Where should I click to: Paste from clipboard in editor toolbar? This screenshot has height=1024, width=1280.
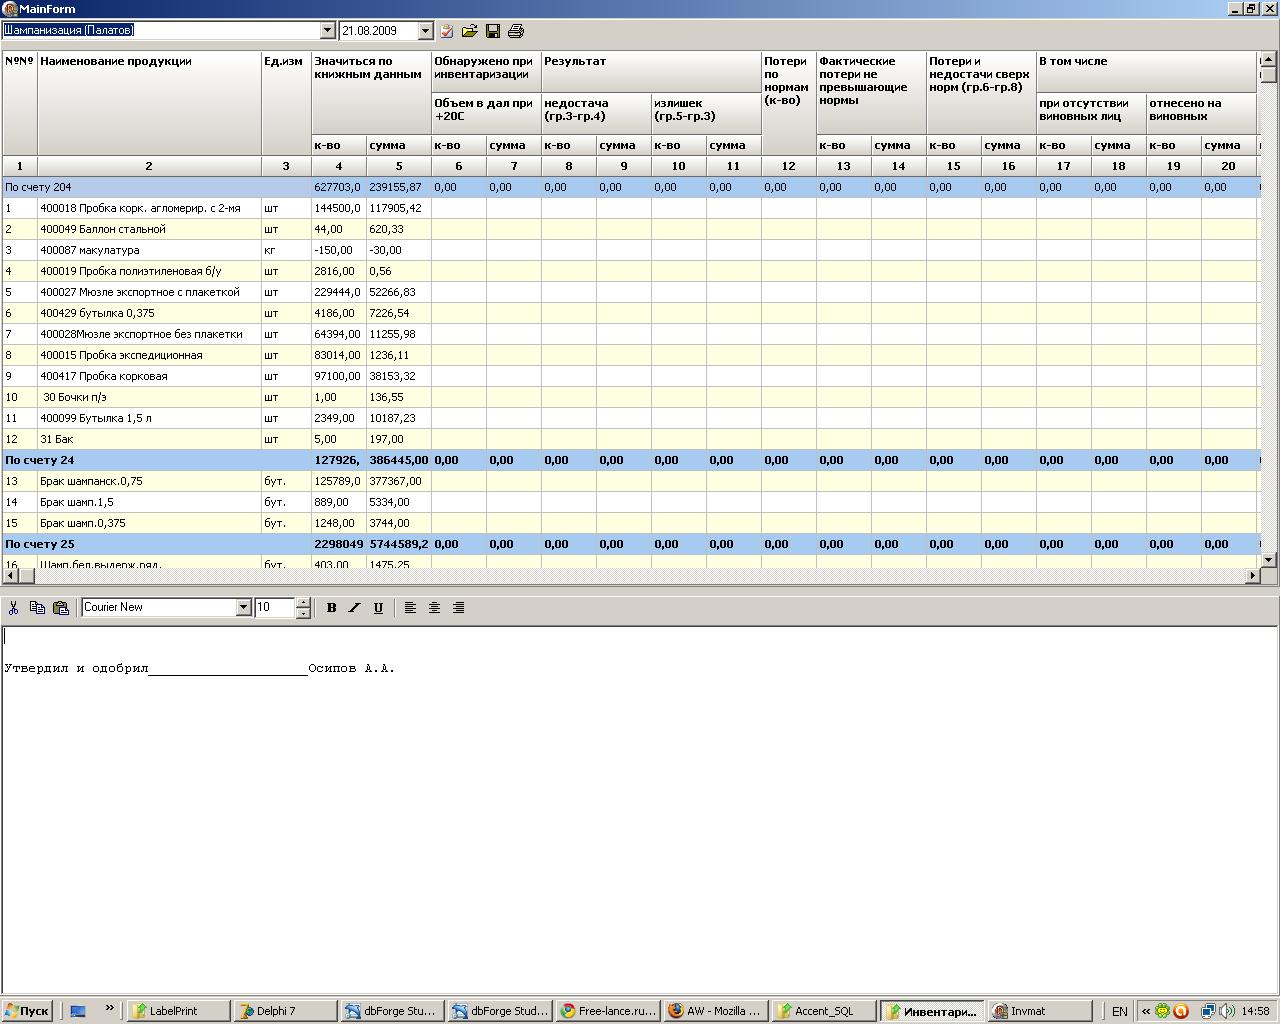60,607
